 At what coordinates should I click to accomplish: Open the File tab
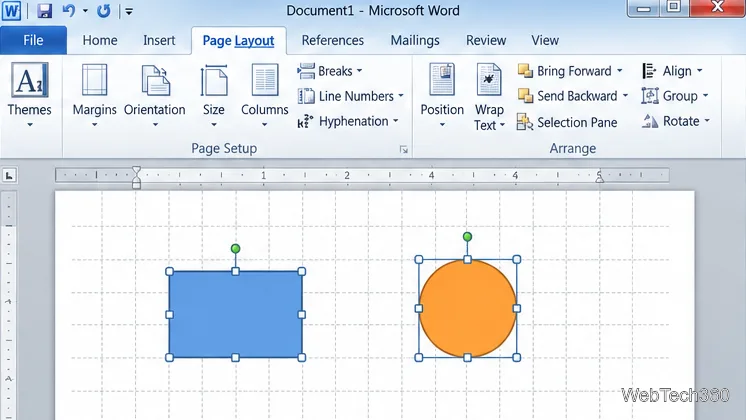tap(33, 40)
